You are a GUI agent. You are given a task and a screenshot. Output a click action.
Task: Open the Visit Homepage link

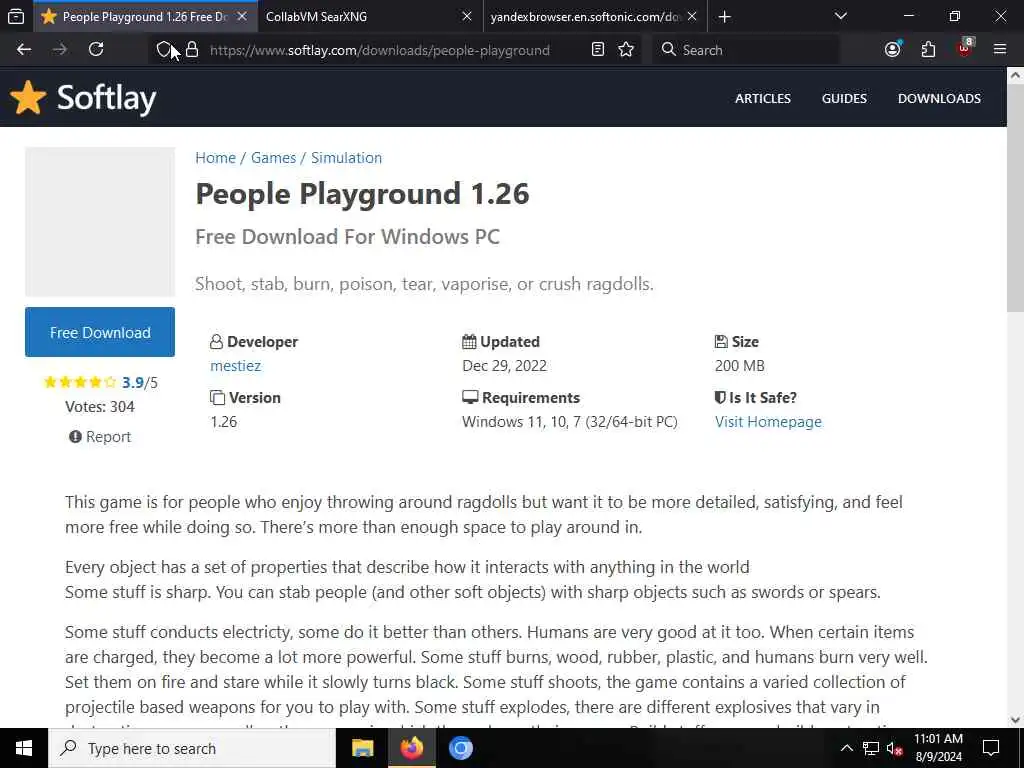768,422
